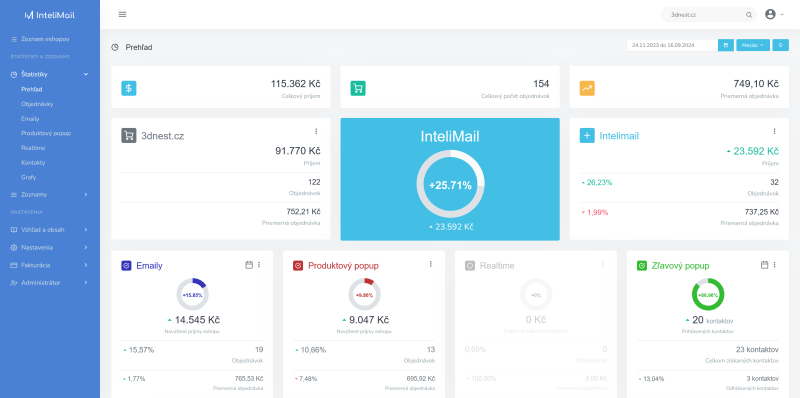800x398 pixels.
Task: Click the Emaily +15.85% donut chart
Action: (192, 294)
